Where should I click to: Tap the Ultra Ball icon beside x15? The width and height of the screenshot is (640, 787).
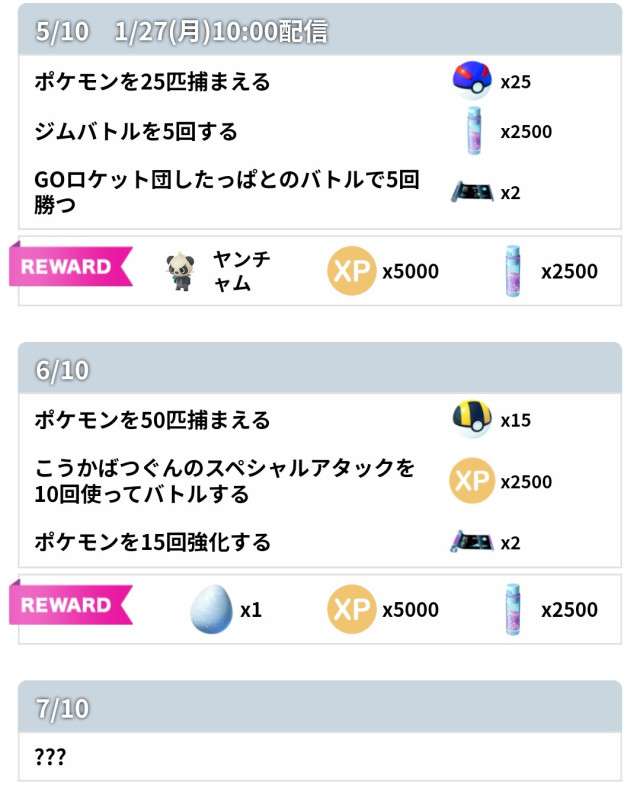click(472, 420)
